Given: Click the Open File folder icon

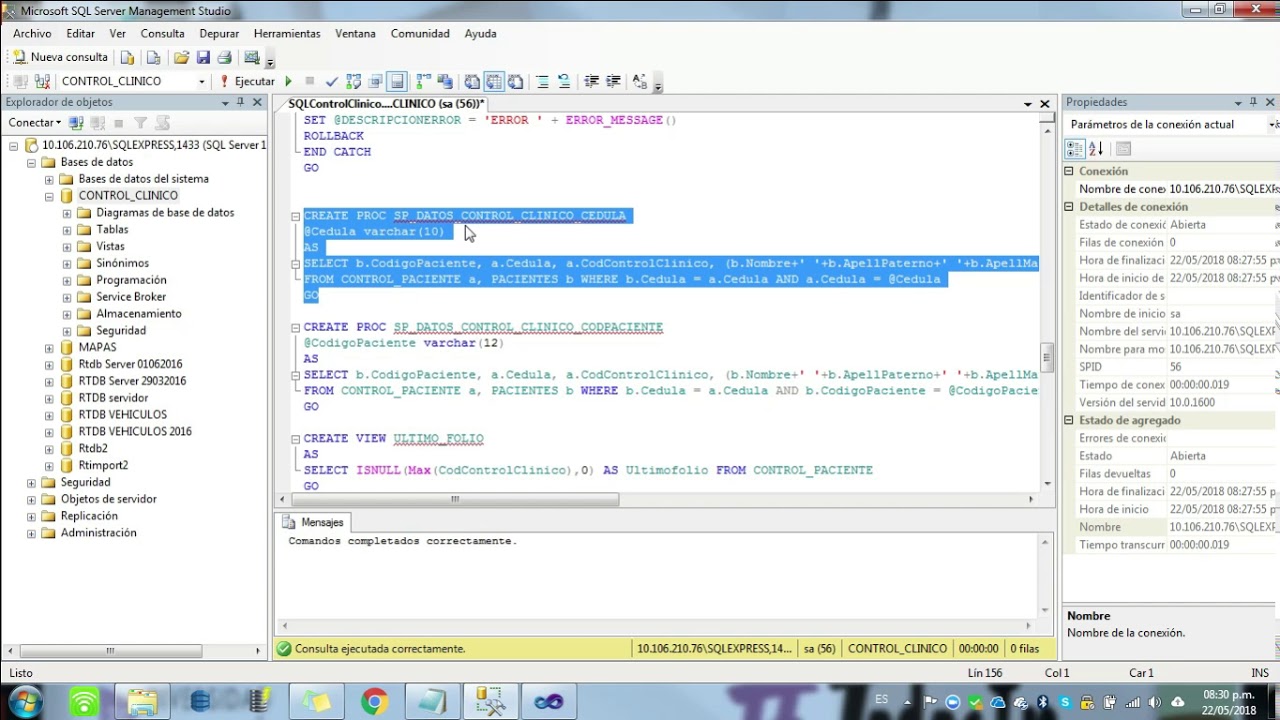Looking at the screenshot, I should tap(181, 57).
